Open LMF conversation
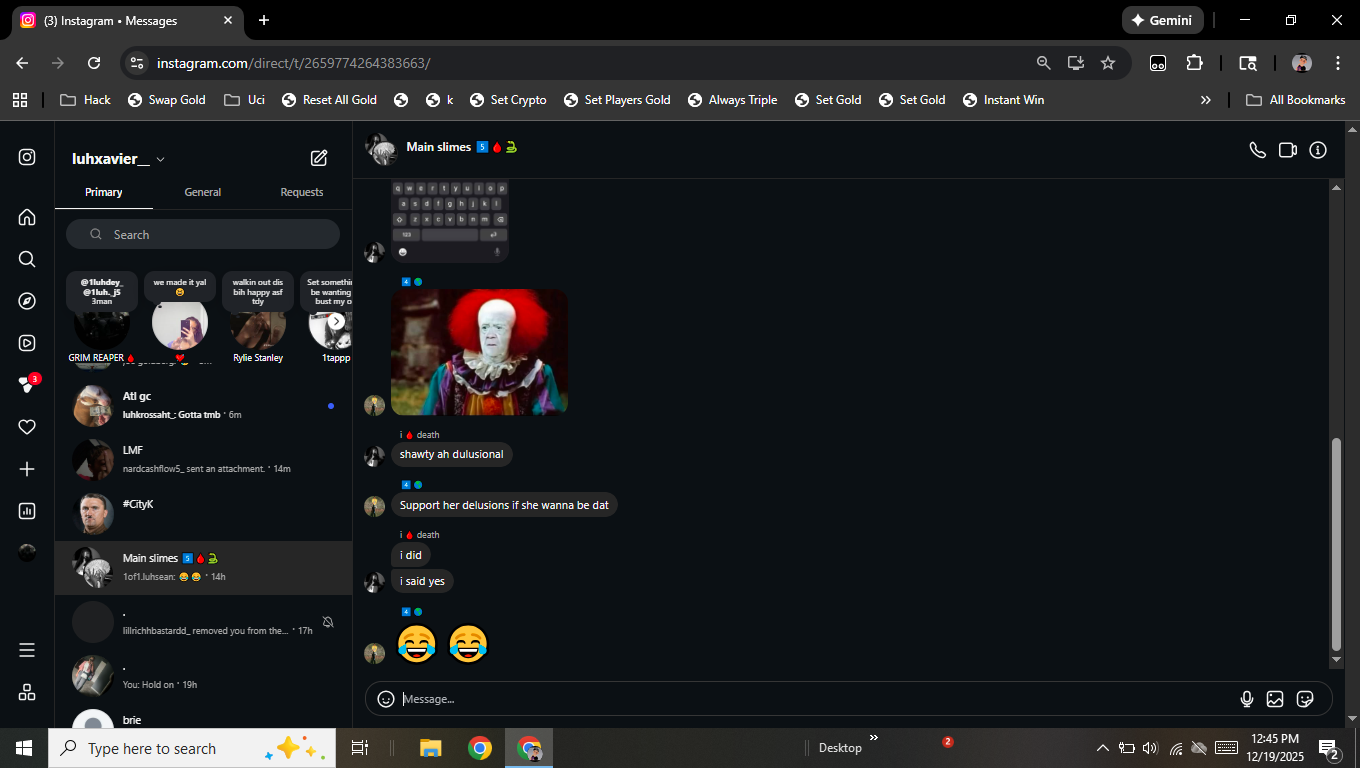1360x768 pixels. point(203,459)
